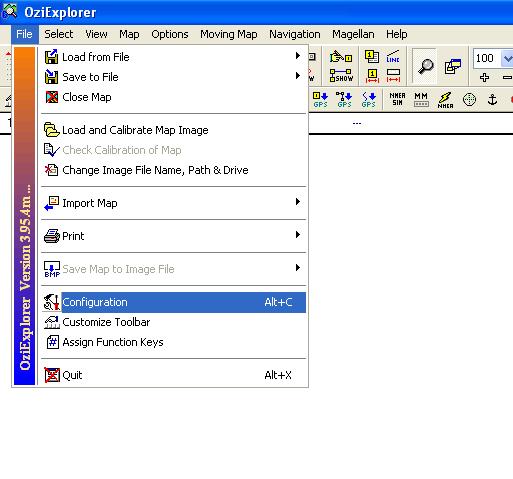Click the Change Image File Name icon
This screenshot has width=513, height=479.
click(52, 170)
